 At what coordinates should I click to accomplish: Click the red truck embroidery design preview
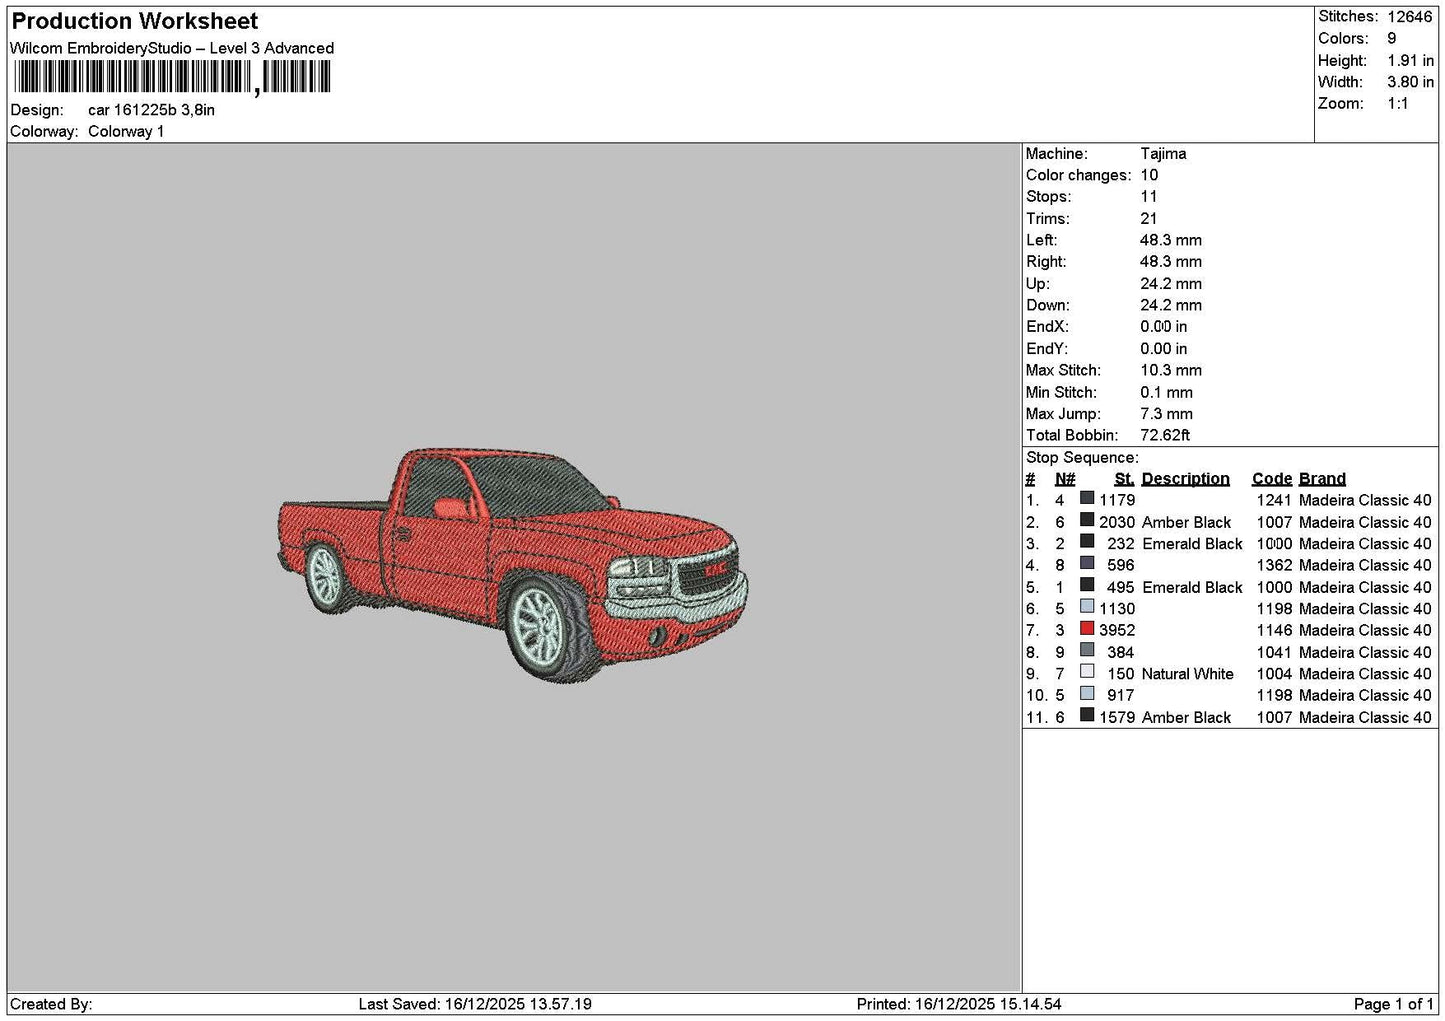[512, 565]
